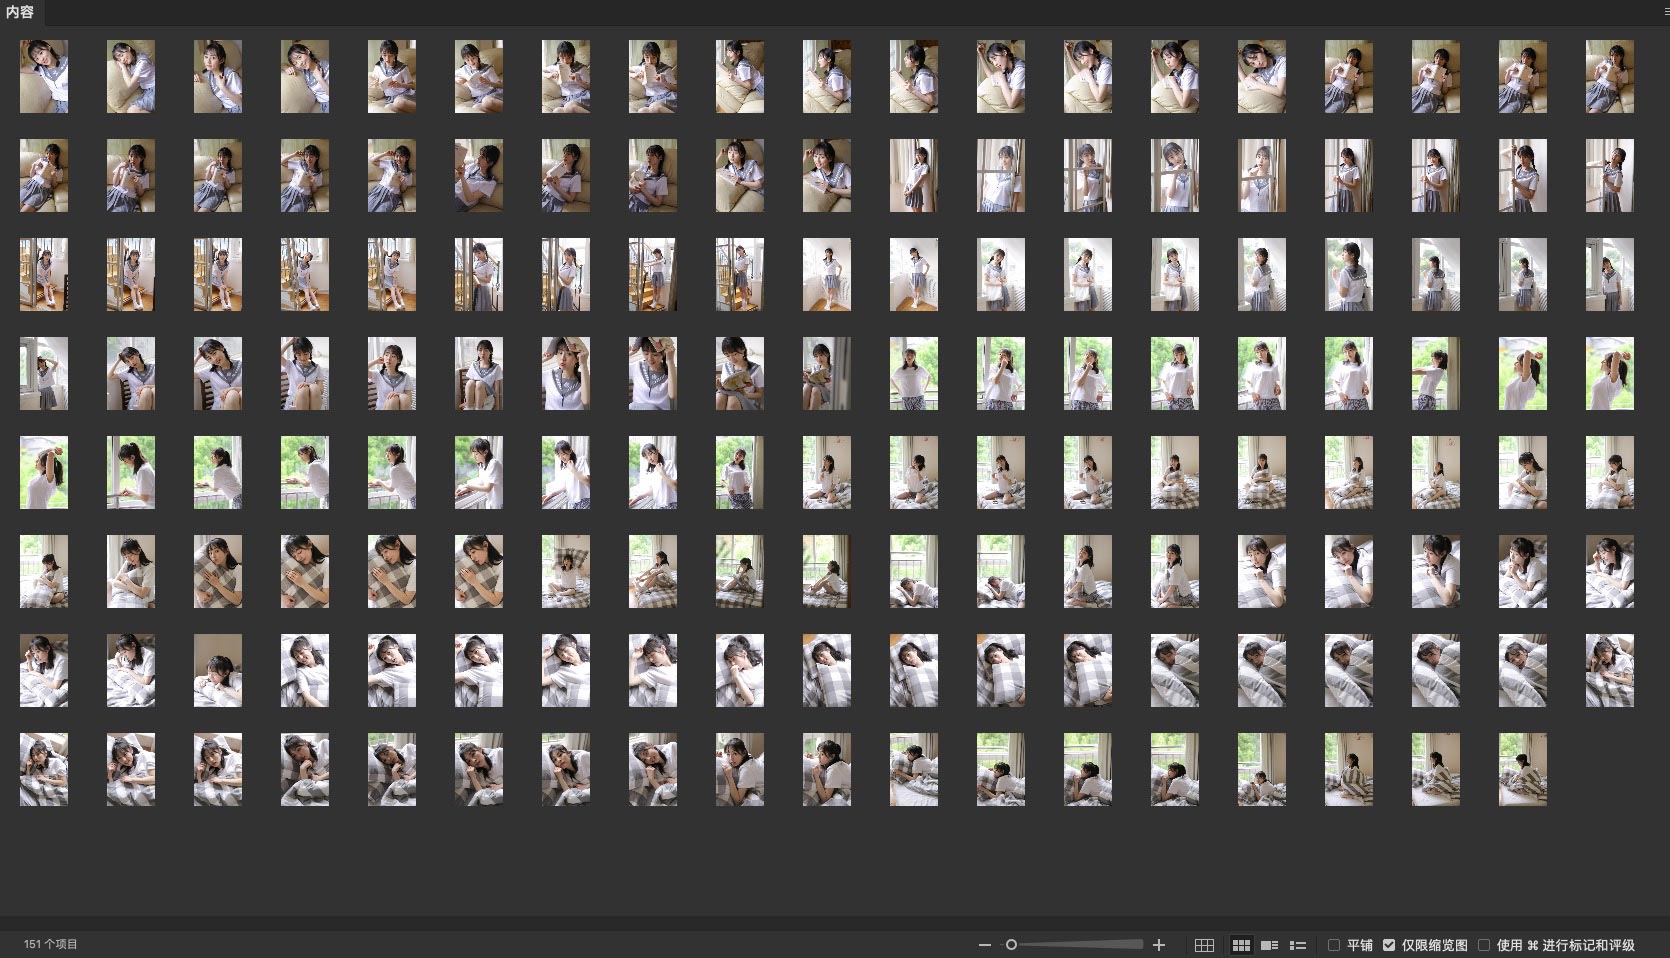Select the first thumbnail in the second row
1670x958 pixels.
point(44,176)
